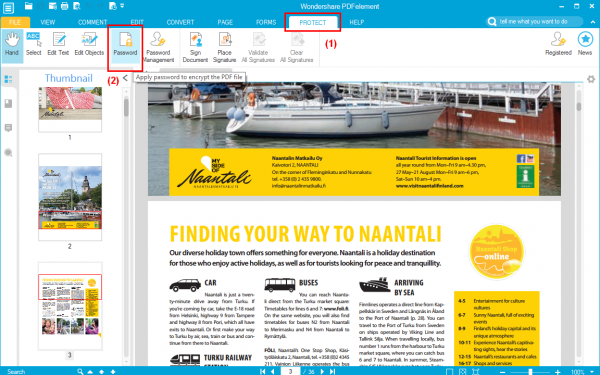Select the Place Signature tool
The height and width of the screenshot is (375, 600).
click(x=225, y=47)
